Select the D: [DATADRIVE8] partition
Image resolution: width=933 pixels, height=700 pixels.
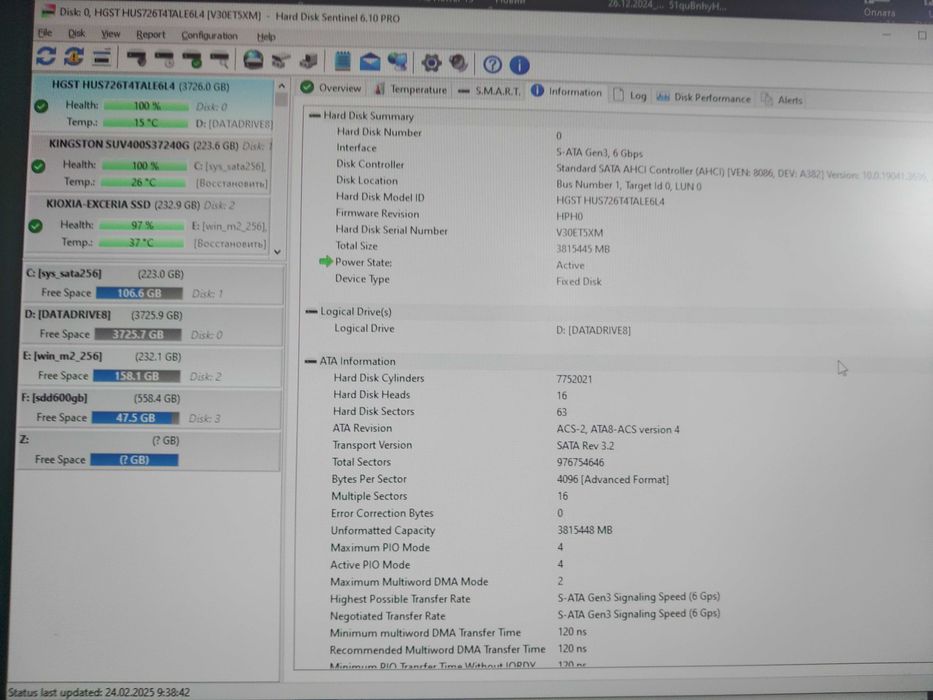point(152,325)
